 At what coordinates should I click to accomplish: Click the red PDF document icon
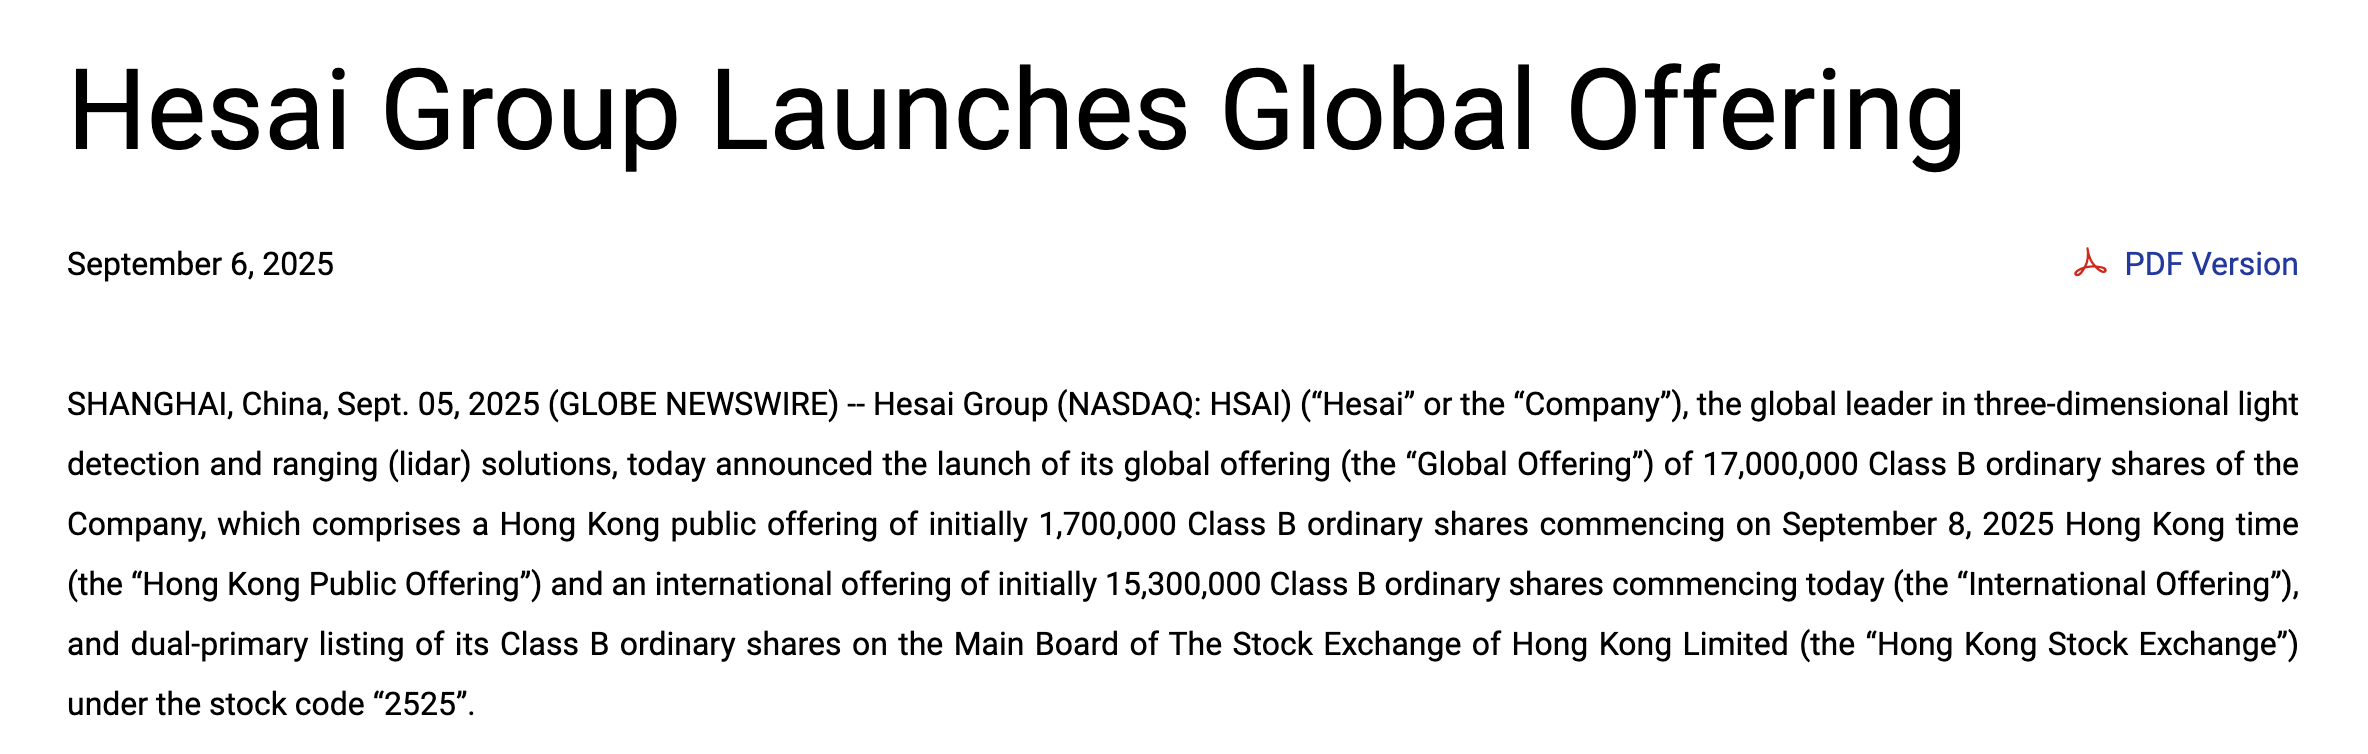point(2089,264)
